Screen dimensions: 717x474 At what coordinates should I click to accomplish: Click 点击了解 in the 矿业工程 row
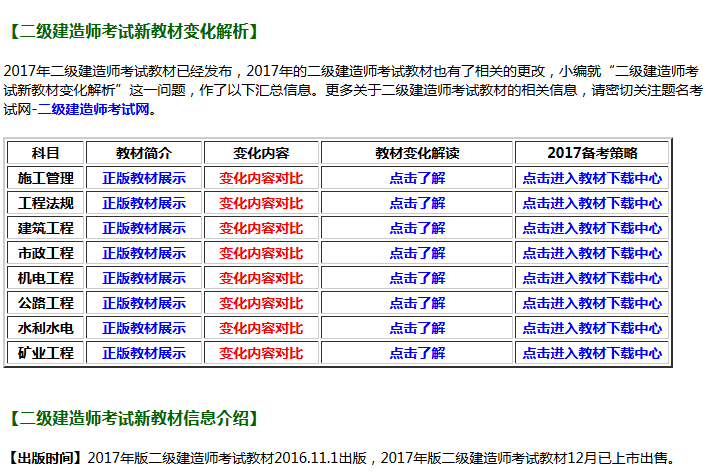click(417, 353)
